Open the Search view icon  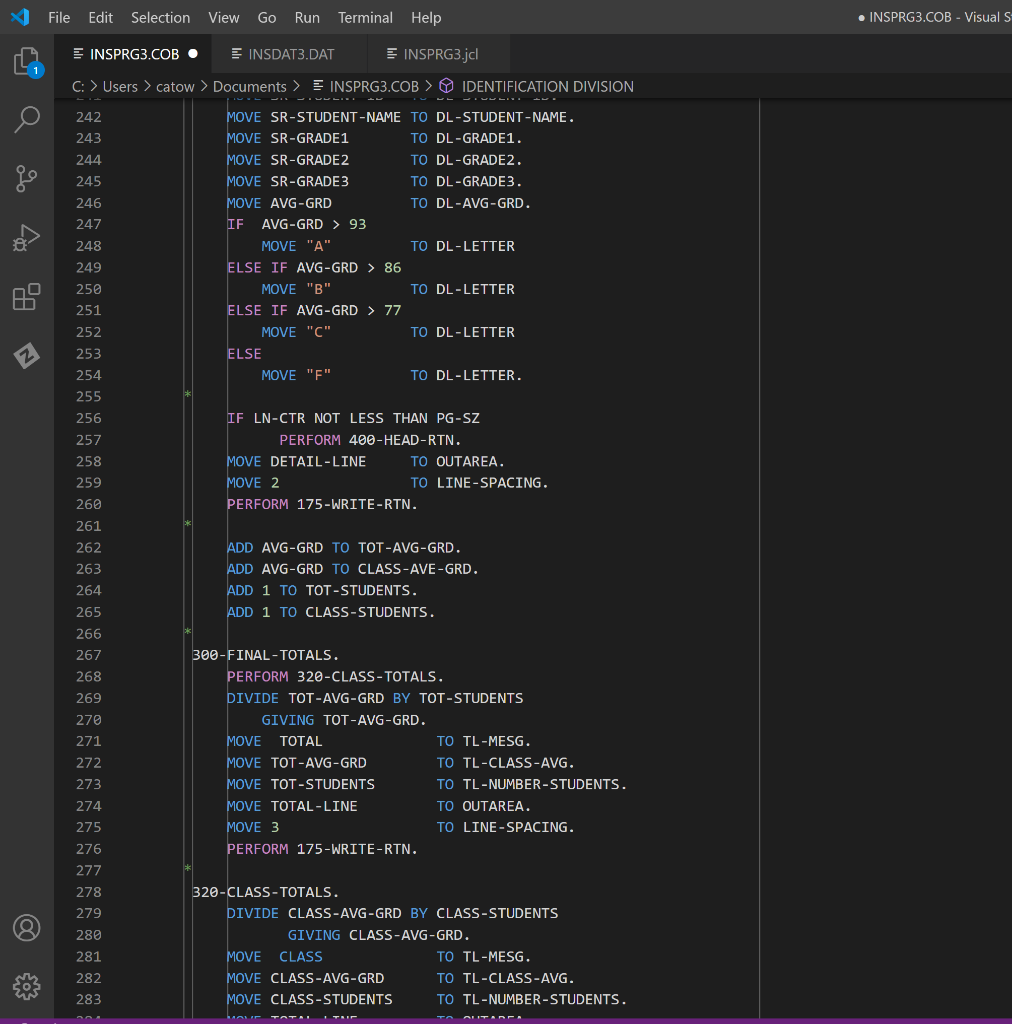point(27,120)
